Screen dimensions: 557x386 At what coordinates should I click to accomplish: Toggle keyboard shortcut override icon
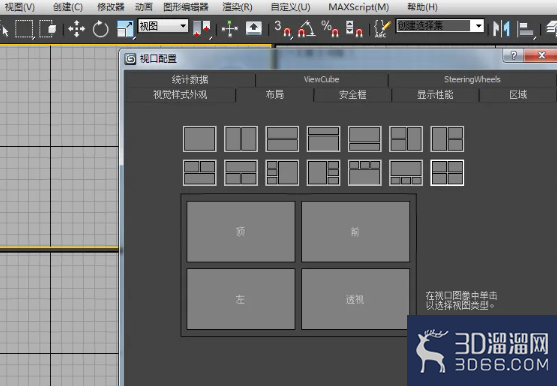point(254,28)
